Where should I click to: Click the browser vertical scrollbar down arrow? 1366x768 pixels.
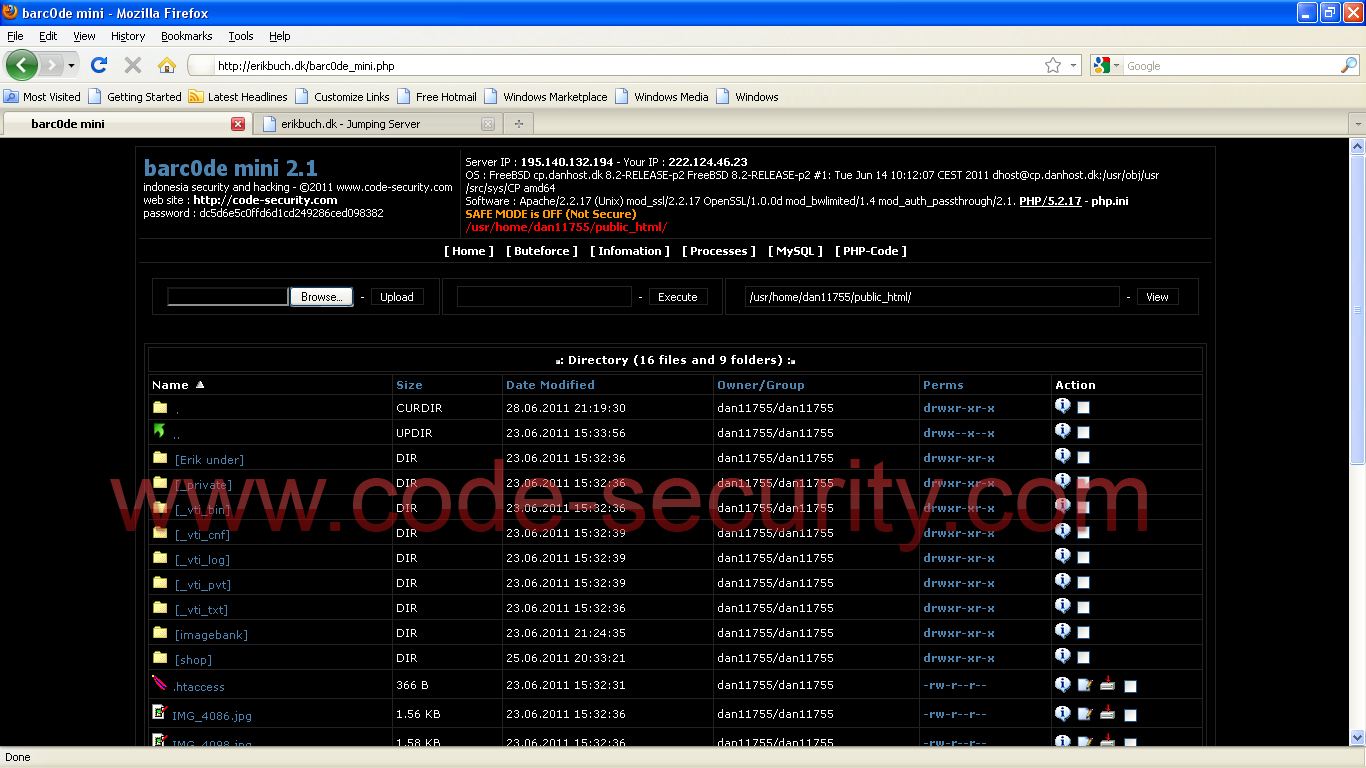(1357, 738)
